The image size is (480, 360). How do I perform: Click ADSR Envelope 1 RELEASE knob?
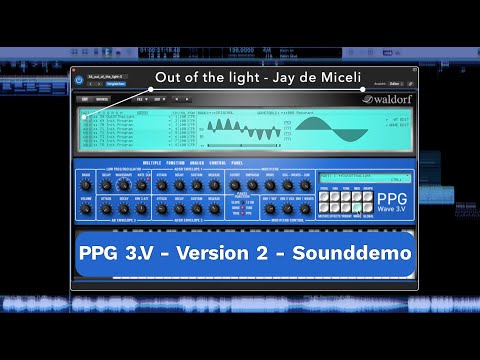click(214, 185)
